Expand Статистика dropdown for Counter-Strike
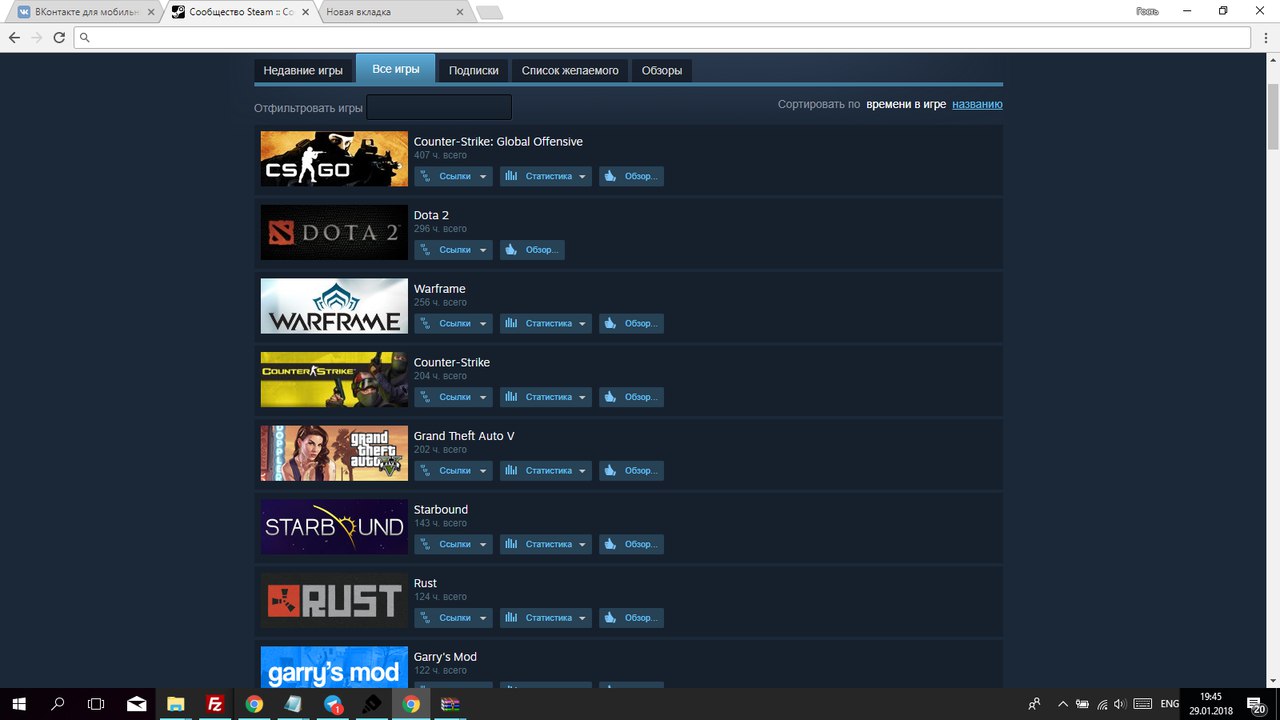 546,397
